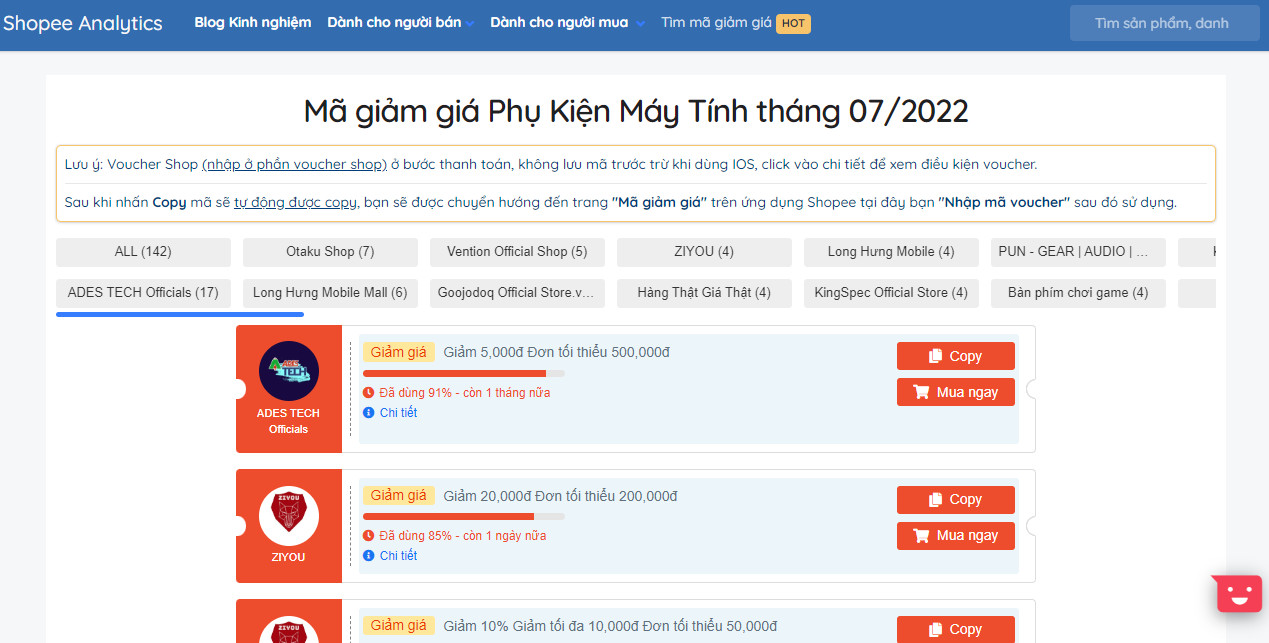Viewport: 1269px width, 643px height.
Task: Expand the Dành cho người mua menu
Action: tap(567, 22)
